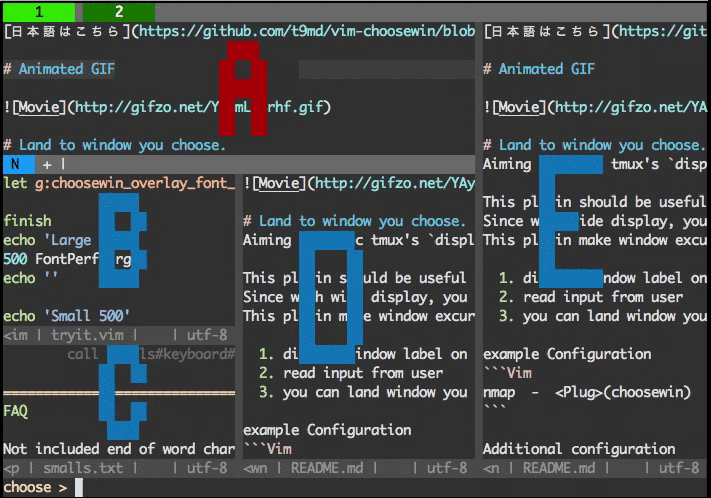Click 'smalls.txt' filename in statusline
The image size is (711, 498).
point(83,468)
